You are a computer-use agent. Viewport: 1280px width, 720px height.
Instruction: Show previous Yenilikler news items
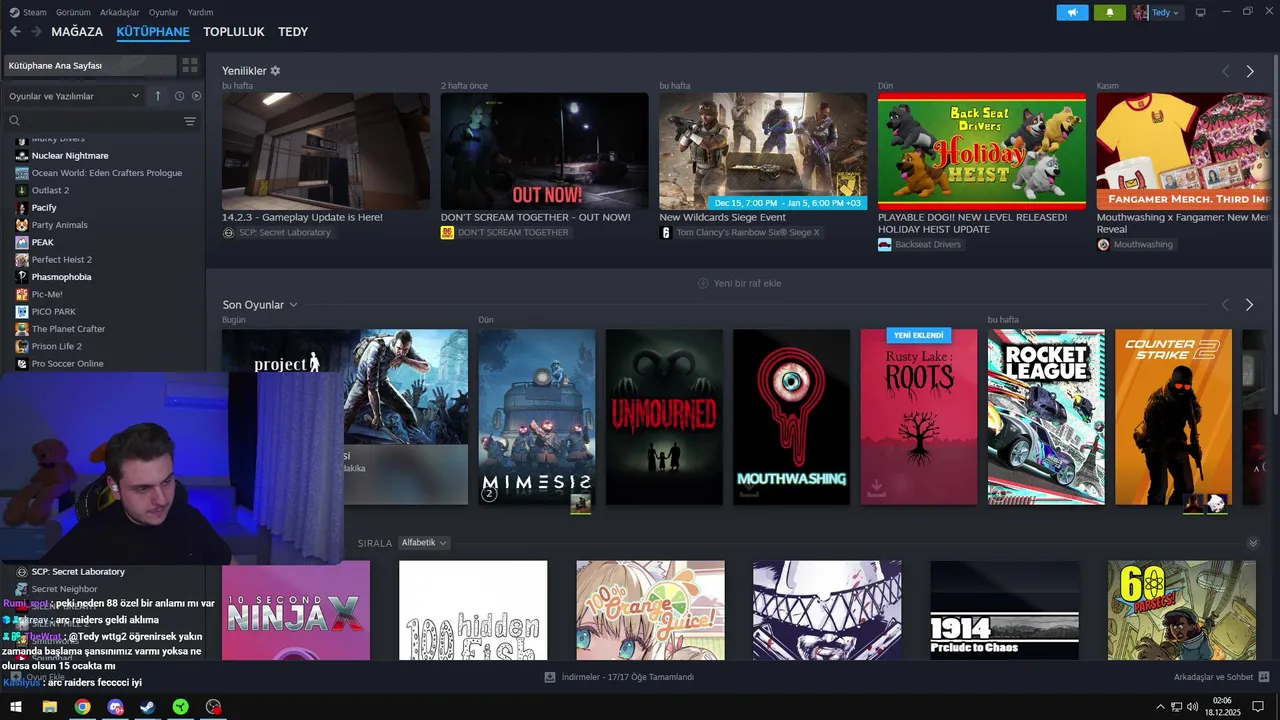tap(1225, 72)
